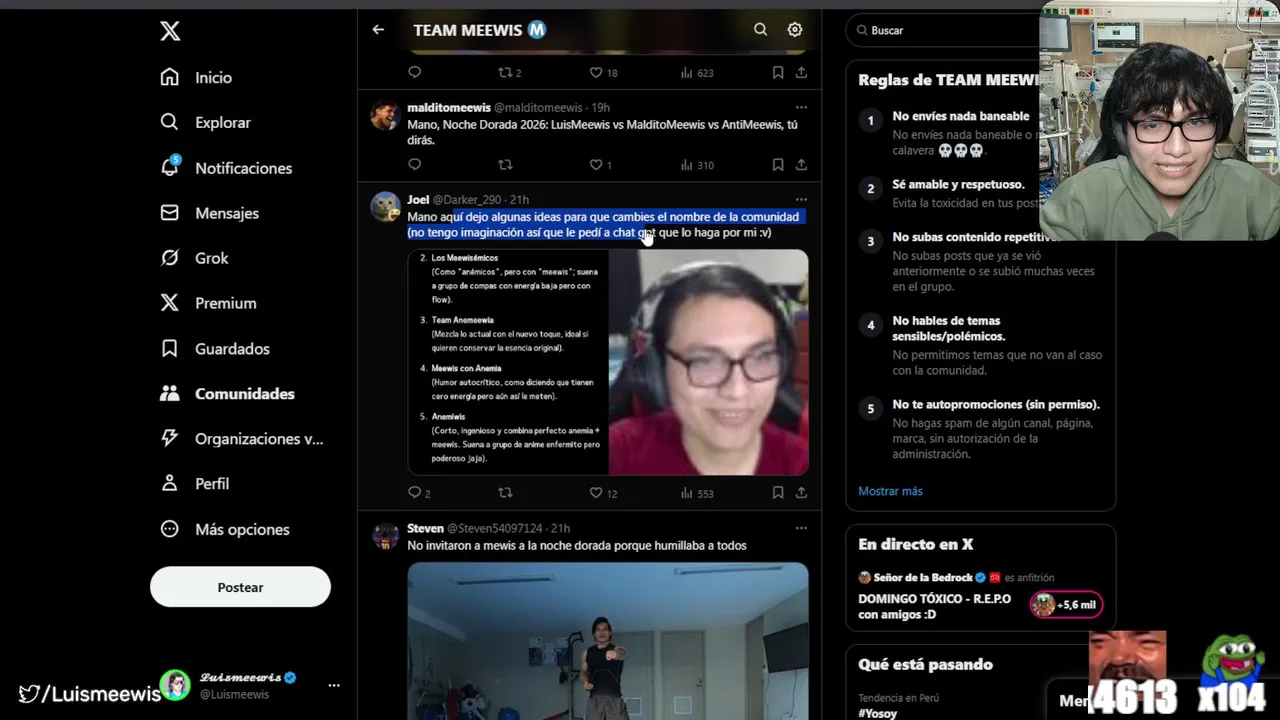The height and width of the screenshot is (720, 1280).
Task: Open more options on Steven's post
Action: tap(801, 528)
